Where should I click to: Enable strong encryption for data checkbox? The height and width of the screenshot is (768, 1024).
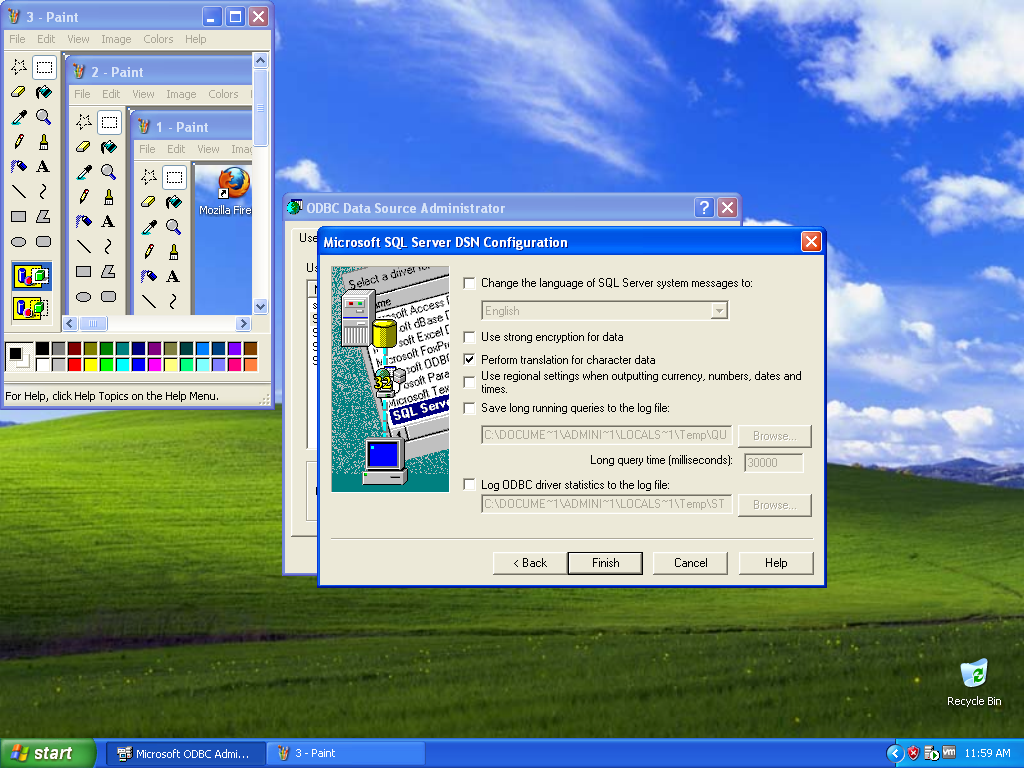470,338
